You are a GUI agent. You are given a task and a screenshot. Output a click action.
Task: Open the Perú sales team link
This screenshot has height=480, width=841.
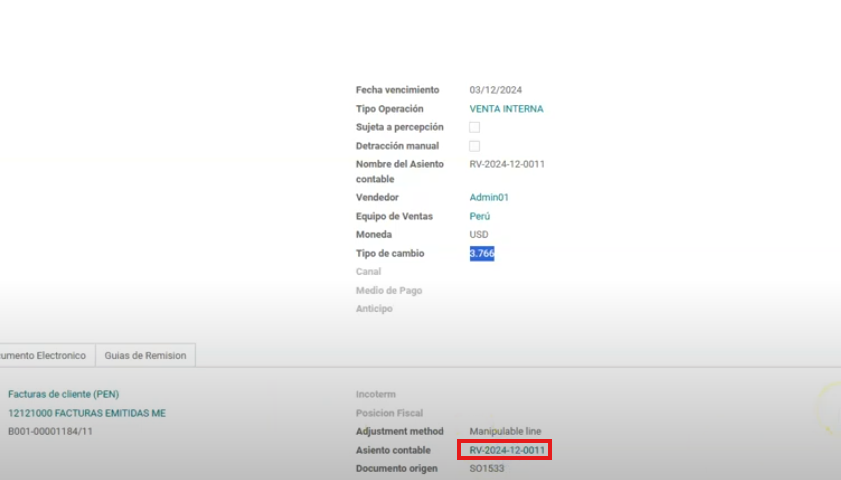(x=480, y=216)
